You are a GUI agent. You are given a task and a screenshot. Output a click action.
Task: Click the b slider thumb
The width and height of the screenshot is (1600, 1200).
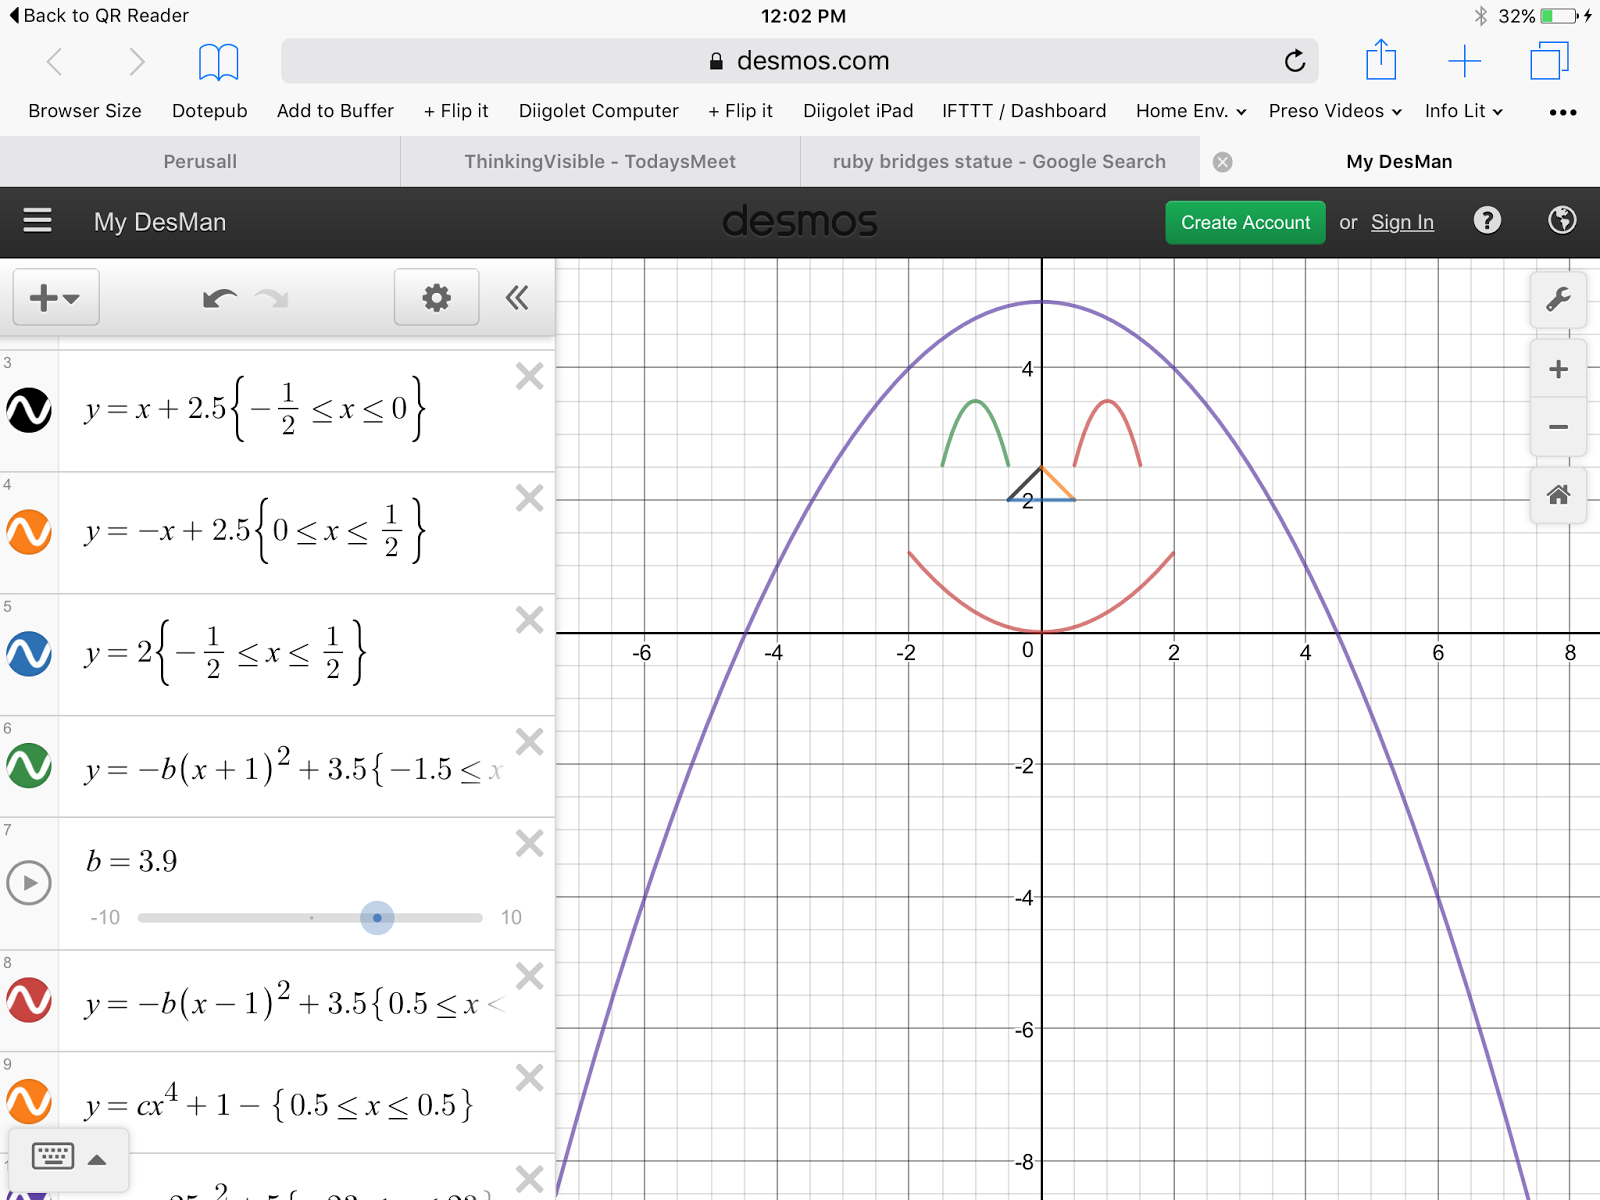(x=377, y=917)
